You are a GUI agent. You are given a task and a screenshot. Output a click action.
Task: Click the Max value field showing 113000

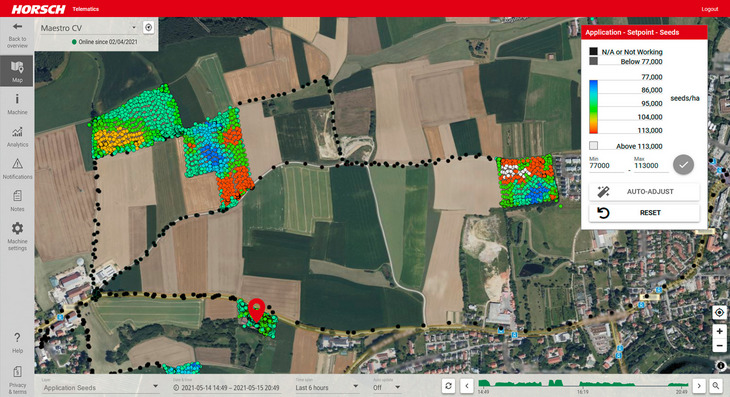pyautogui.click(x=651, y=166)
